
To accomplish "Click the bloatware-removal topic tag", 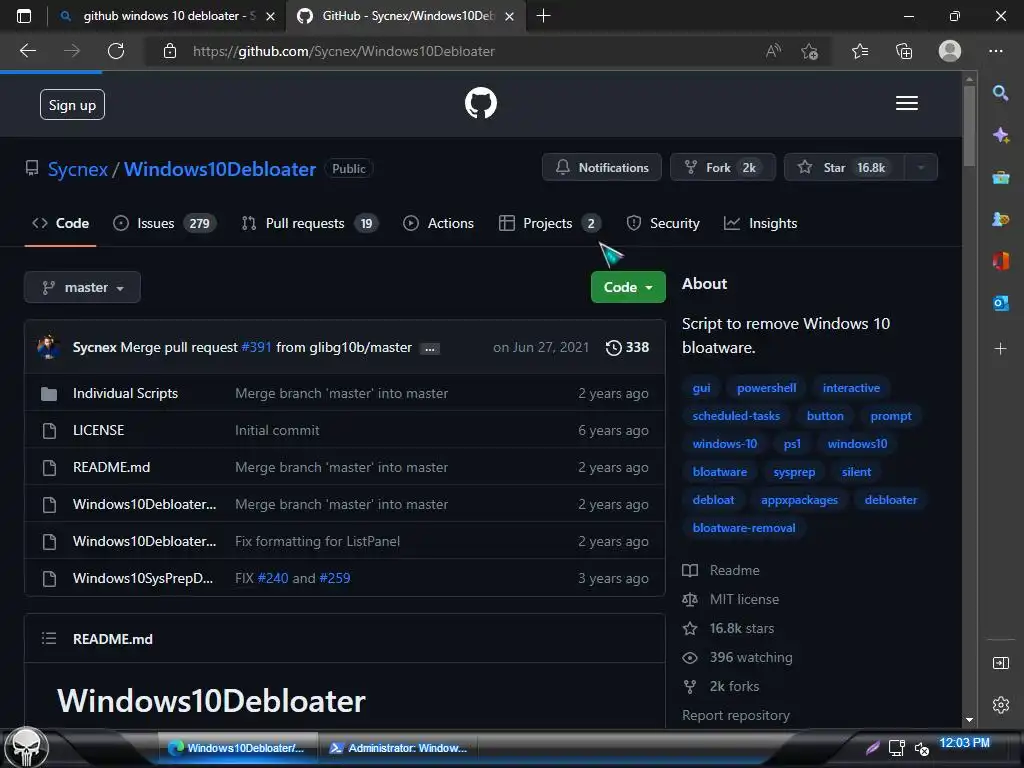I will click(744, 528).
